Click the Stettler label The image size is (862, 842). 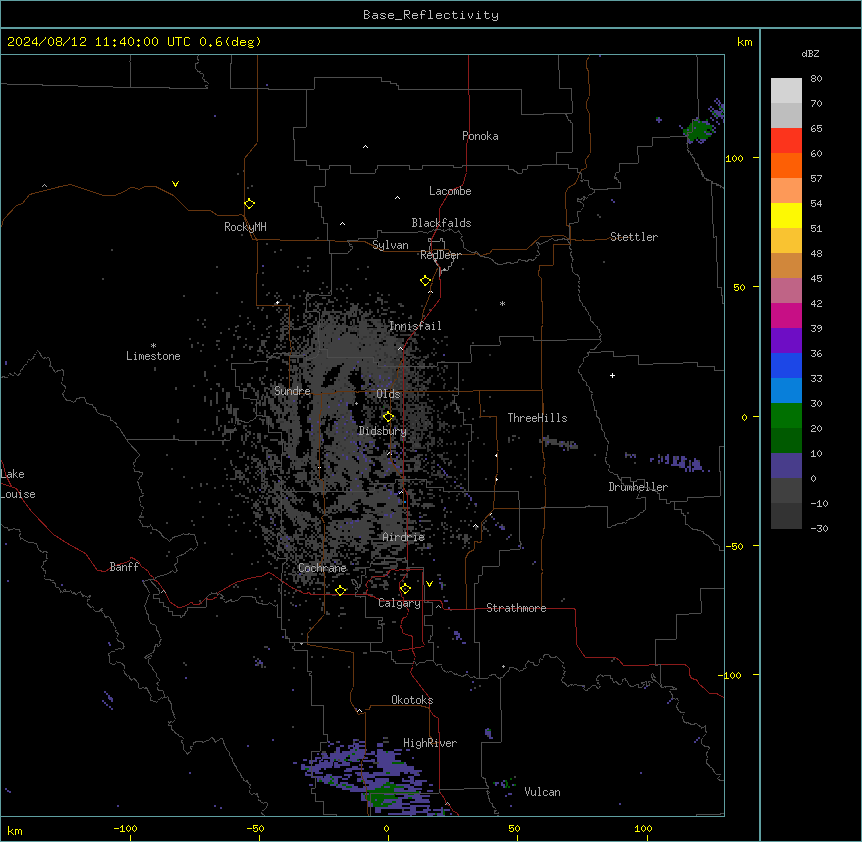(634, 237)
